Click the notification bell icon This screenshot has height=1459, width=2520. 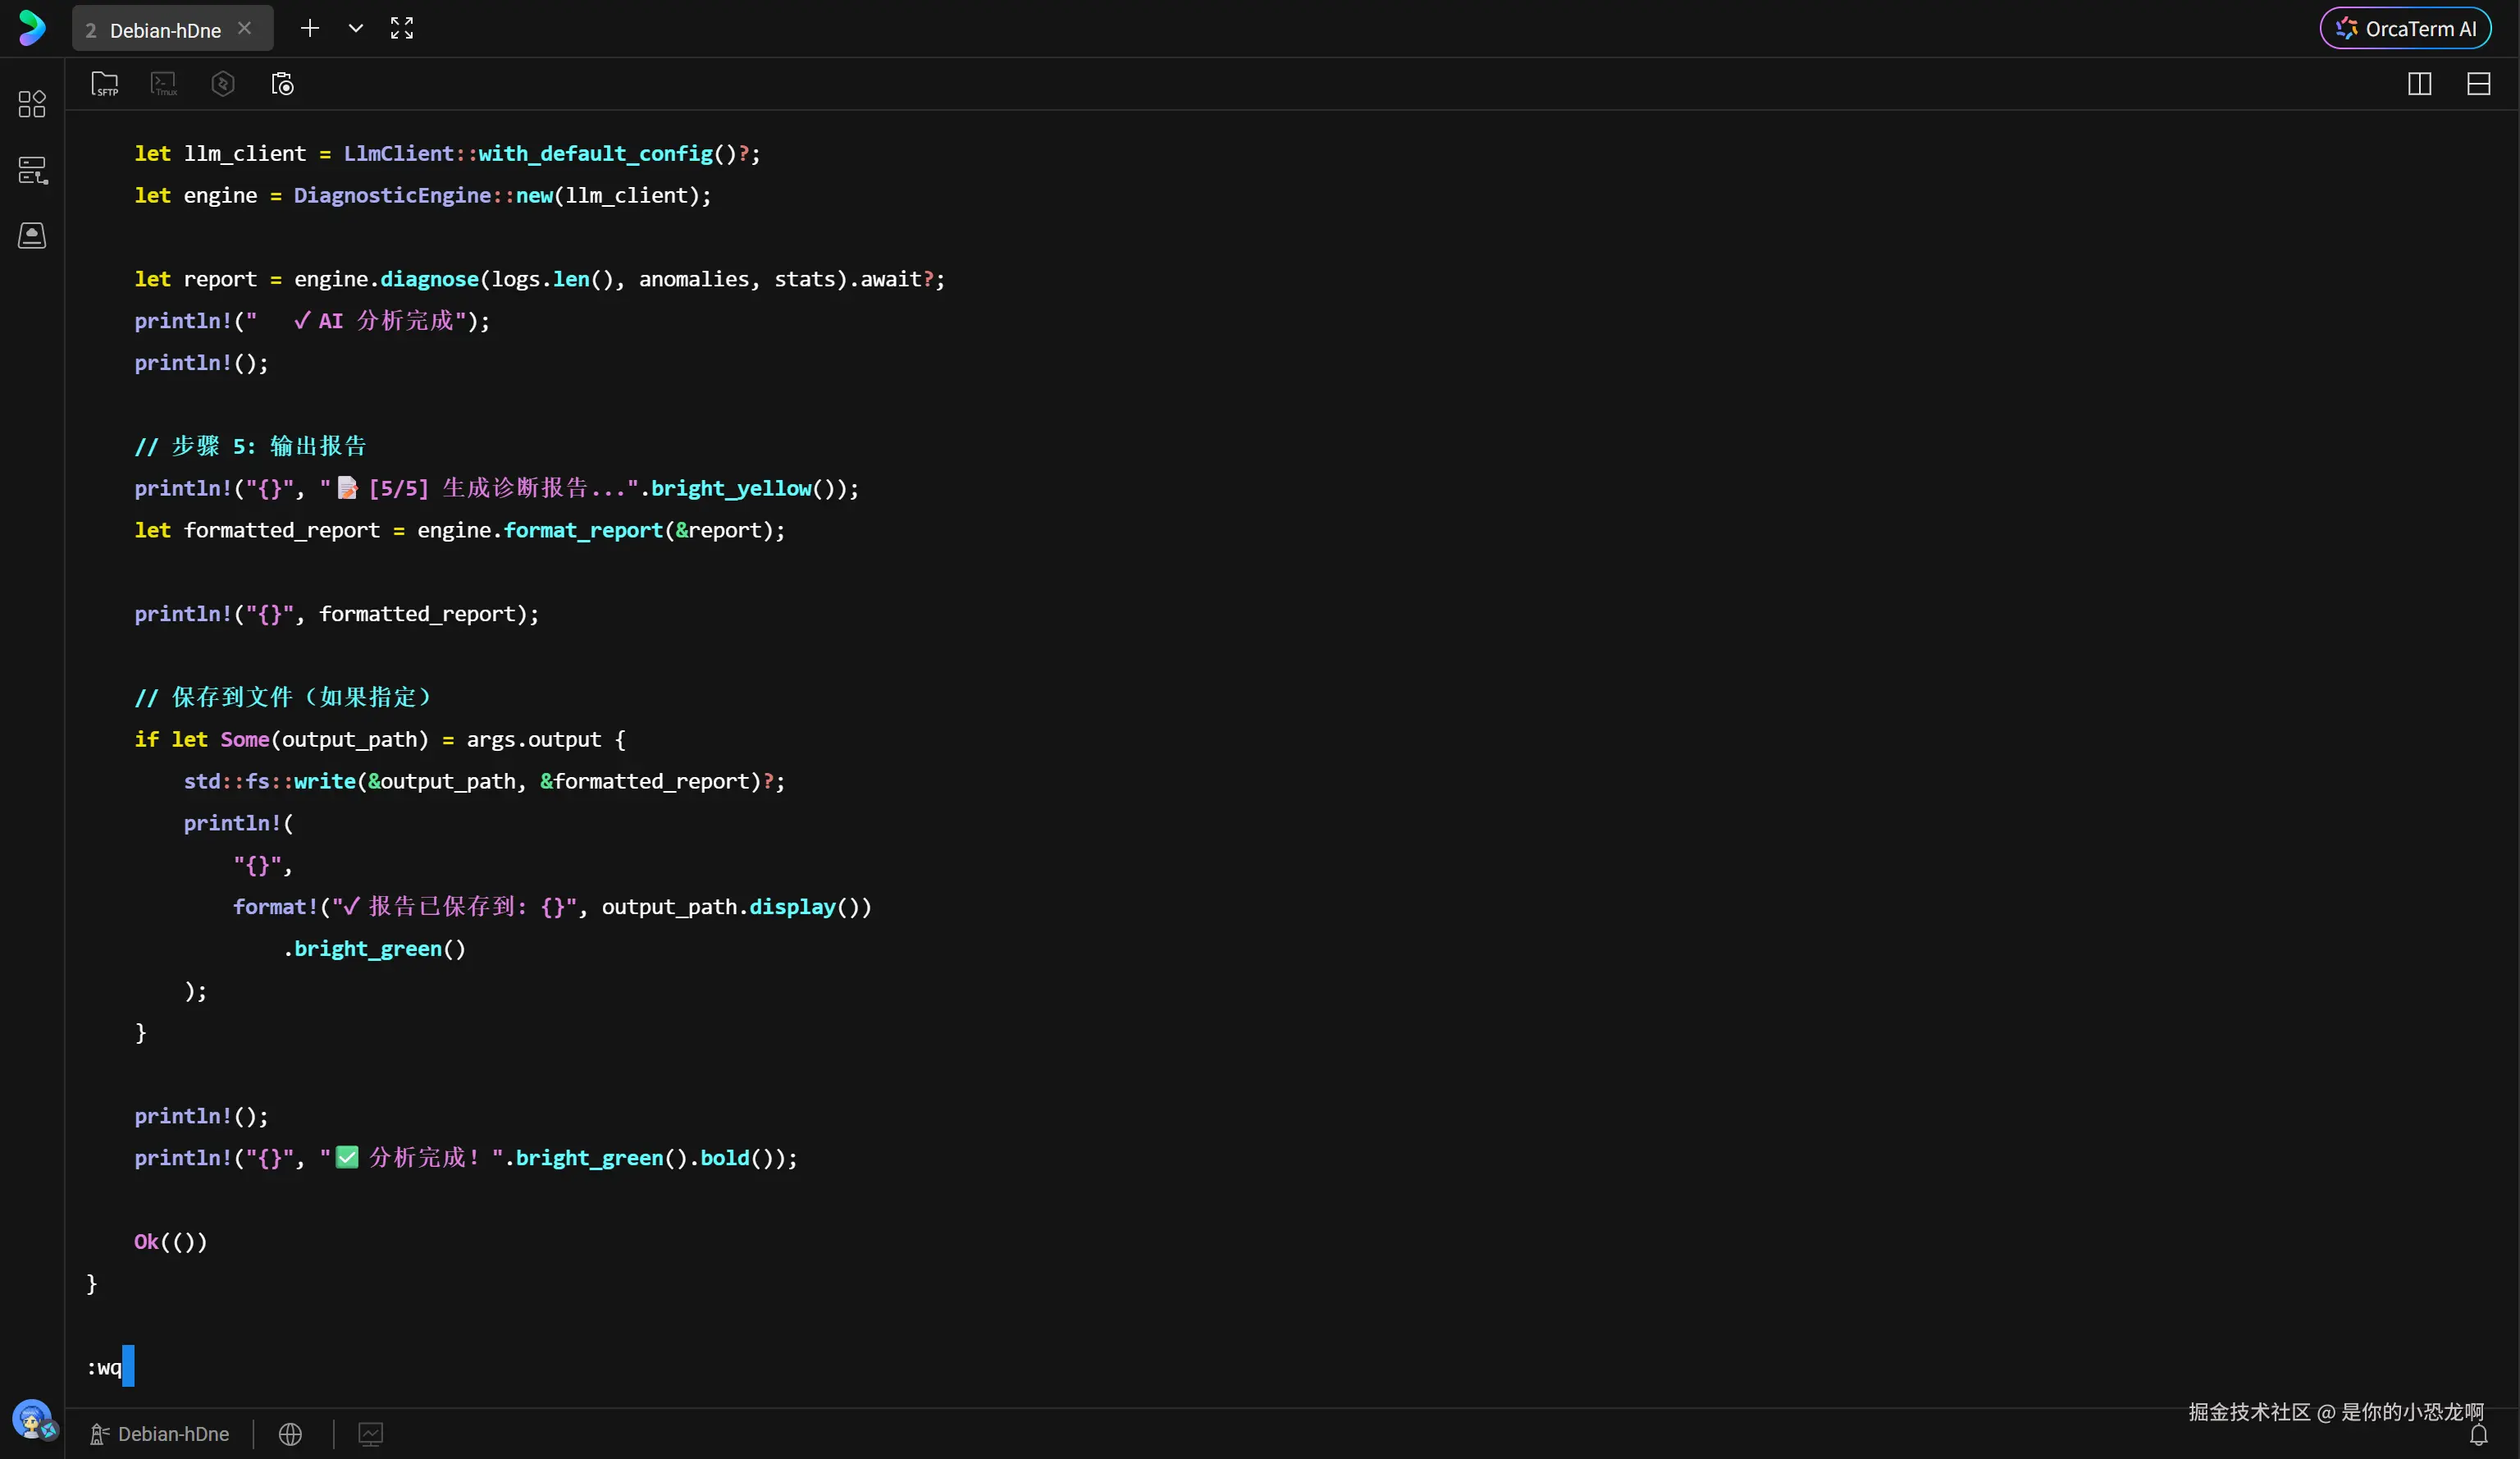pyautogui.click(x=2479, y=1436)
